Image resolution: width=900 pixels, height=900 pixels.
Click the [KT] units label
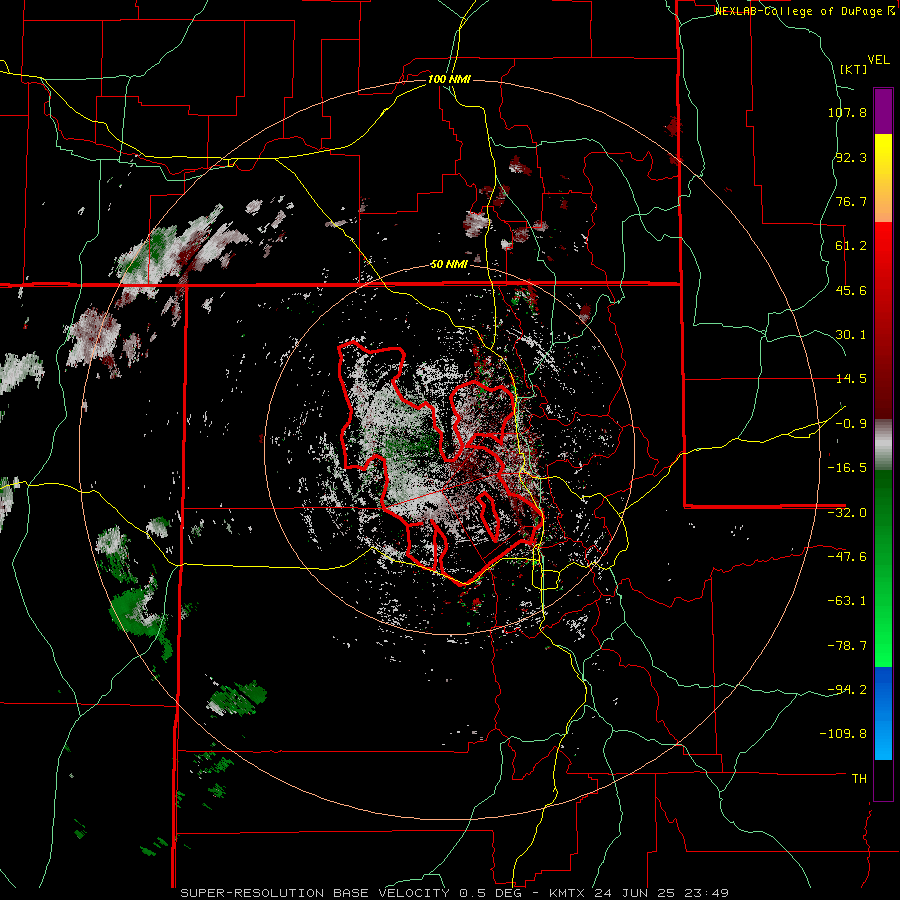point(854,69)
